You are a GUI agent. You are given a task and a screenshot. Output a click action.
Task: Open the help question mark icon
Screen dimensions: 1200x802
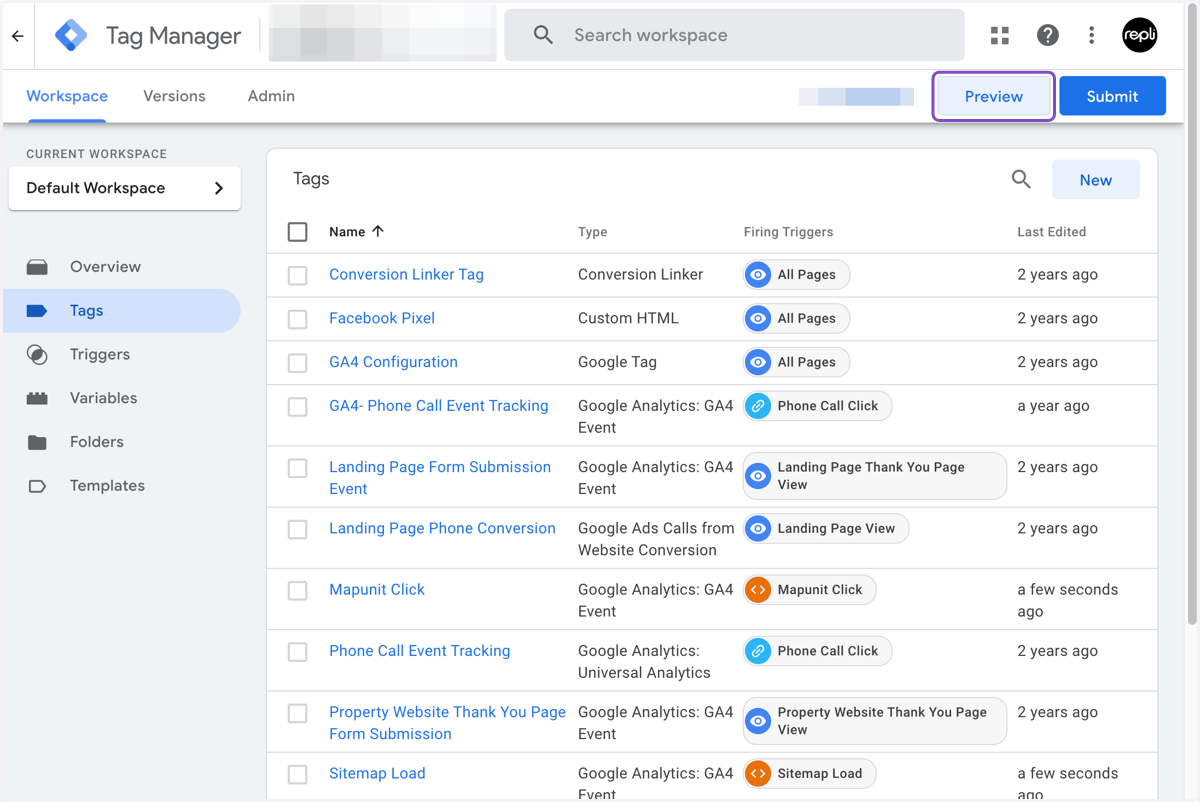click(x=1047, y=36)
